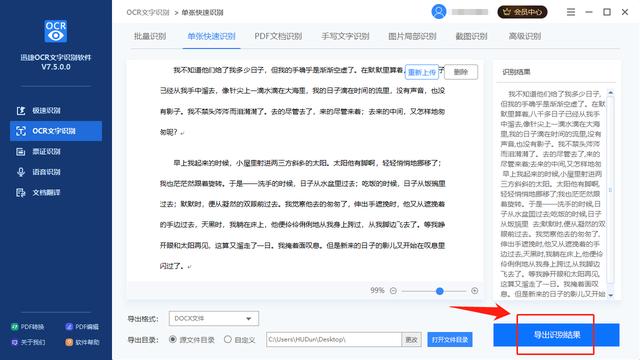
Task: Click the 删除 button
Action: (461, 72)
